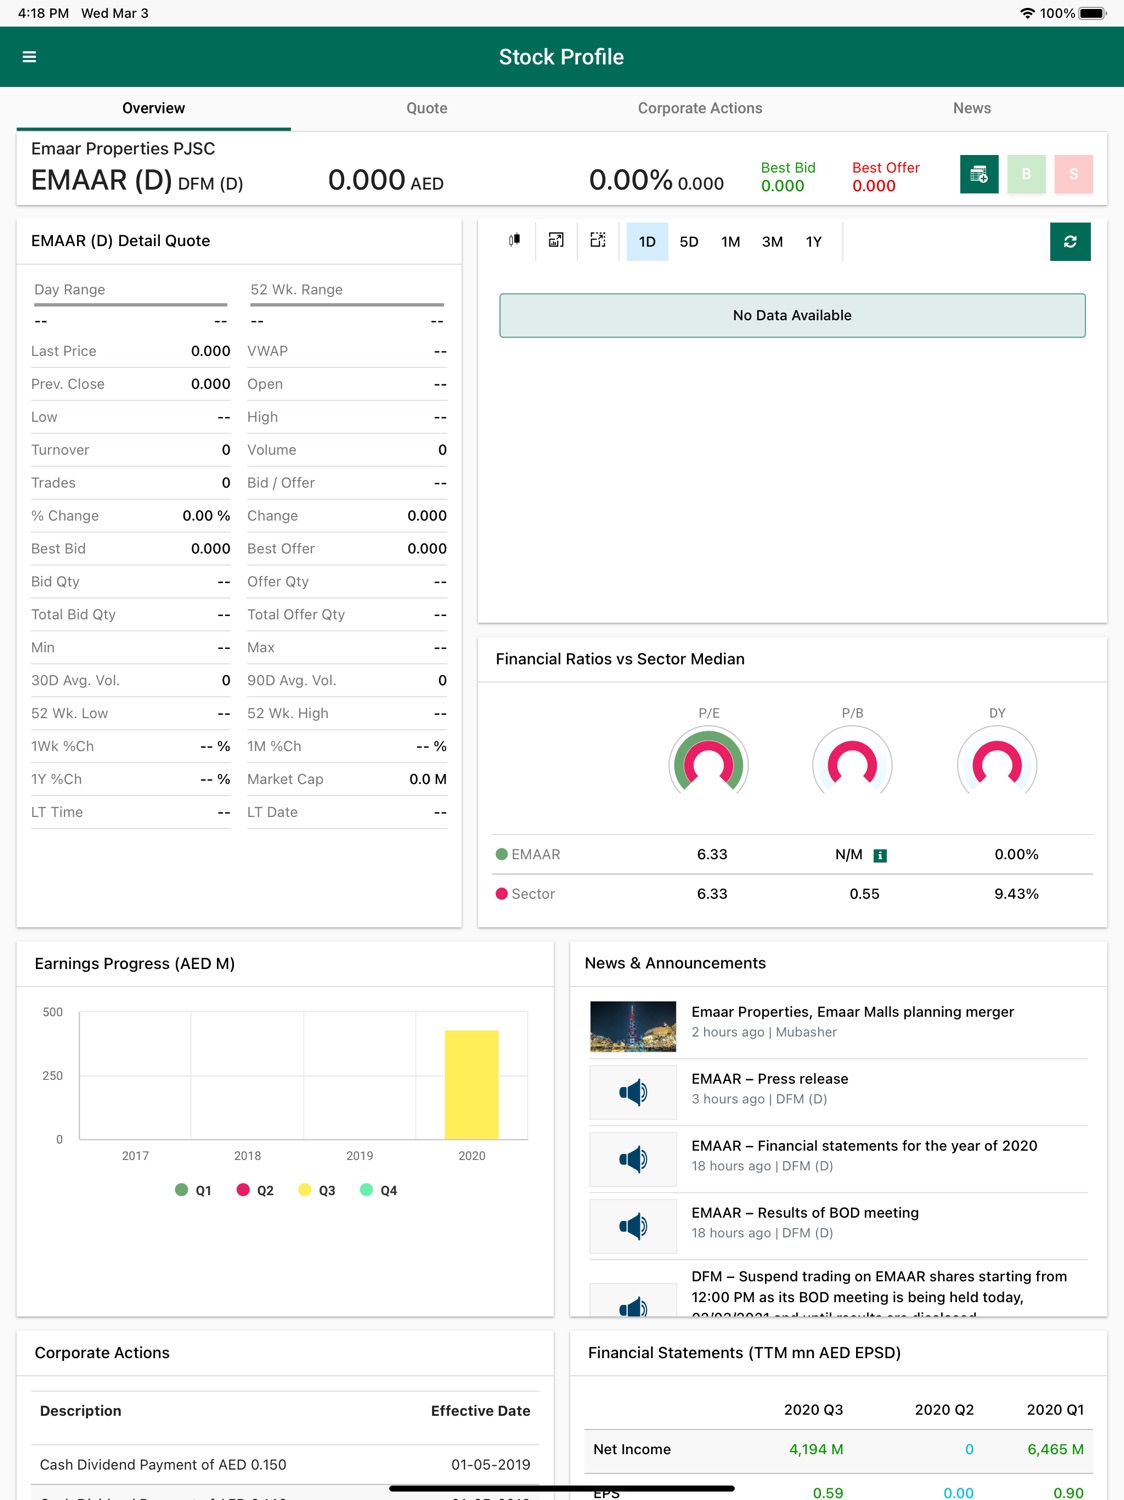Toggle the Q2 legend series

(255, 1190)
